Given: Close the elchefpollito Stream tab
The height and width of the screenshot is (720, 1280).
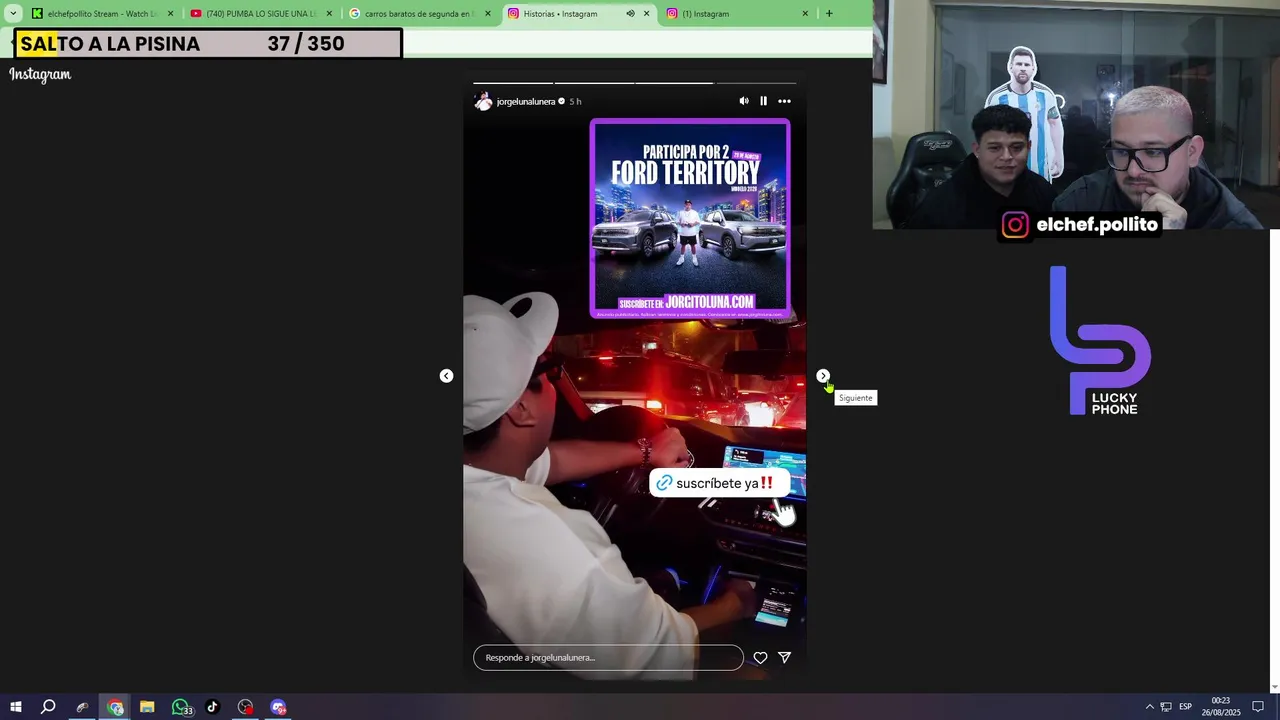Looking at the screenshot, I should (170, 14).
